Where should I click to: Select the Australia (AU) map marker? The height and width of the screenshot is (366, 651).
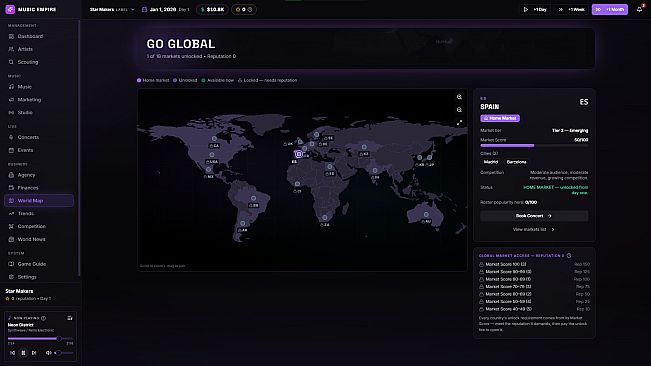click(x=426, y=215)
